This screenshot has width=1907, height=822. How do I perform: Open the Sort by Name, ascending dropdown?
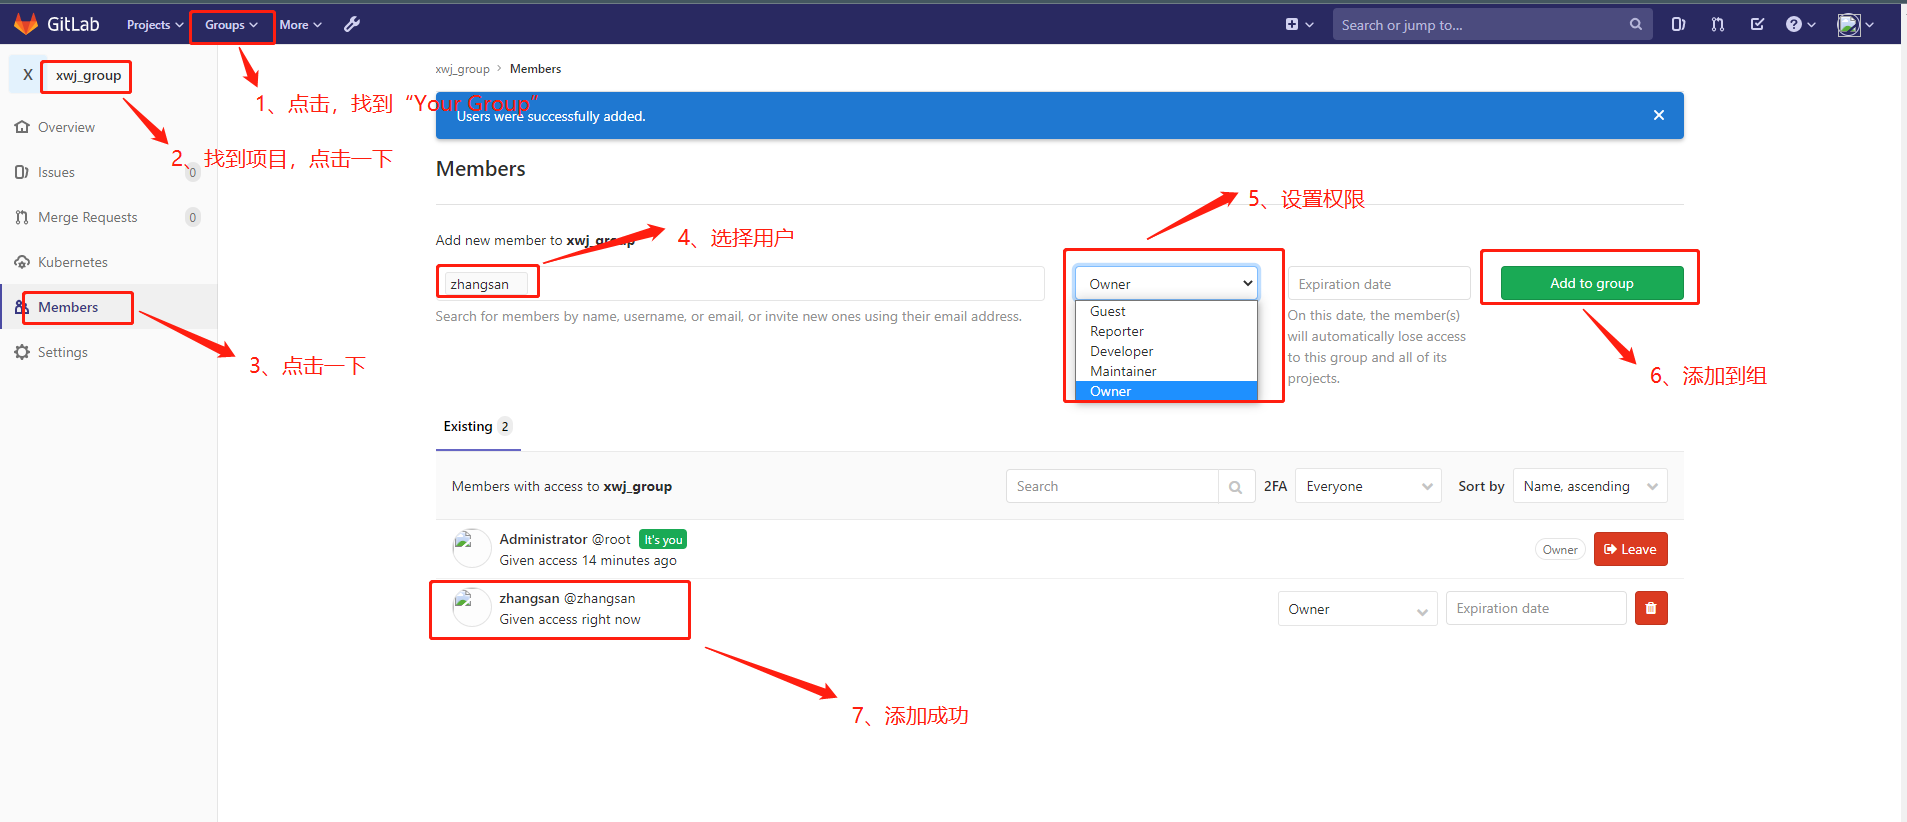pos(1590,486)
